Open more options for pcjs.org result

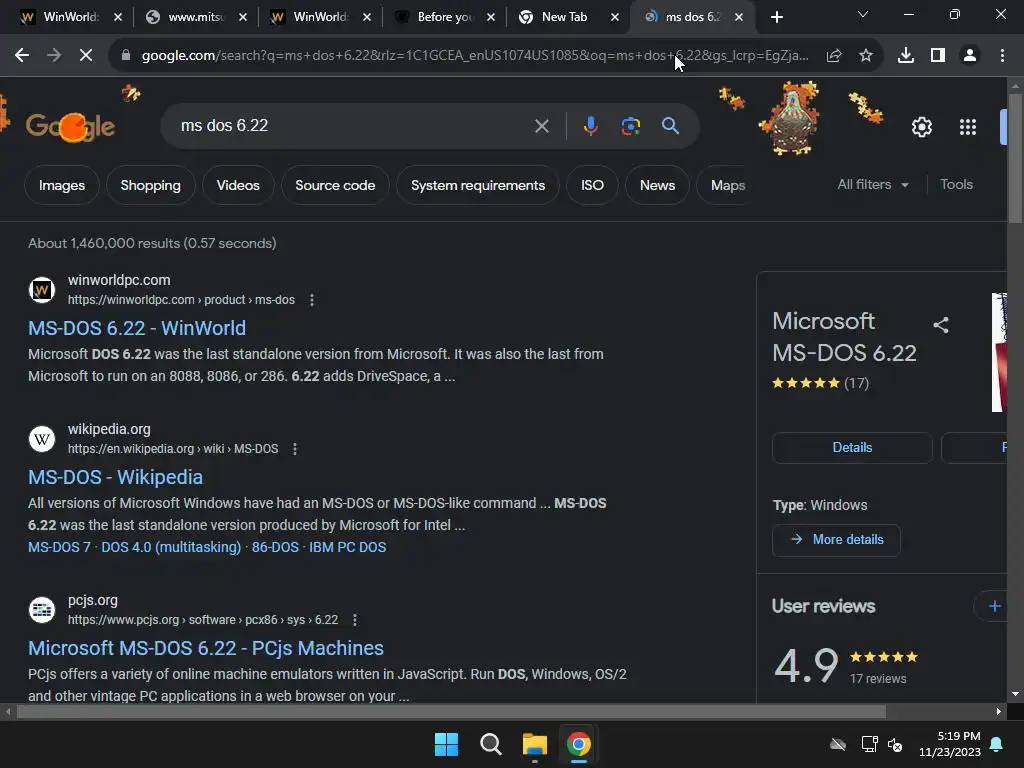tap(355, 620)
